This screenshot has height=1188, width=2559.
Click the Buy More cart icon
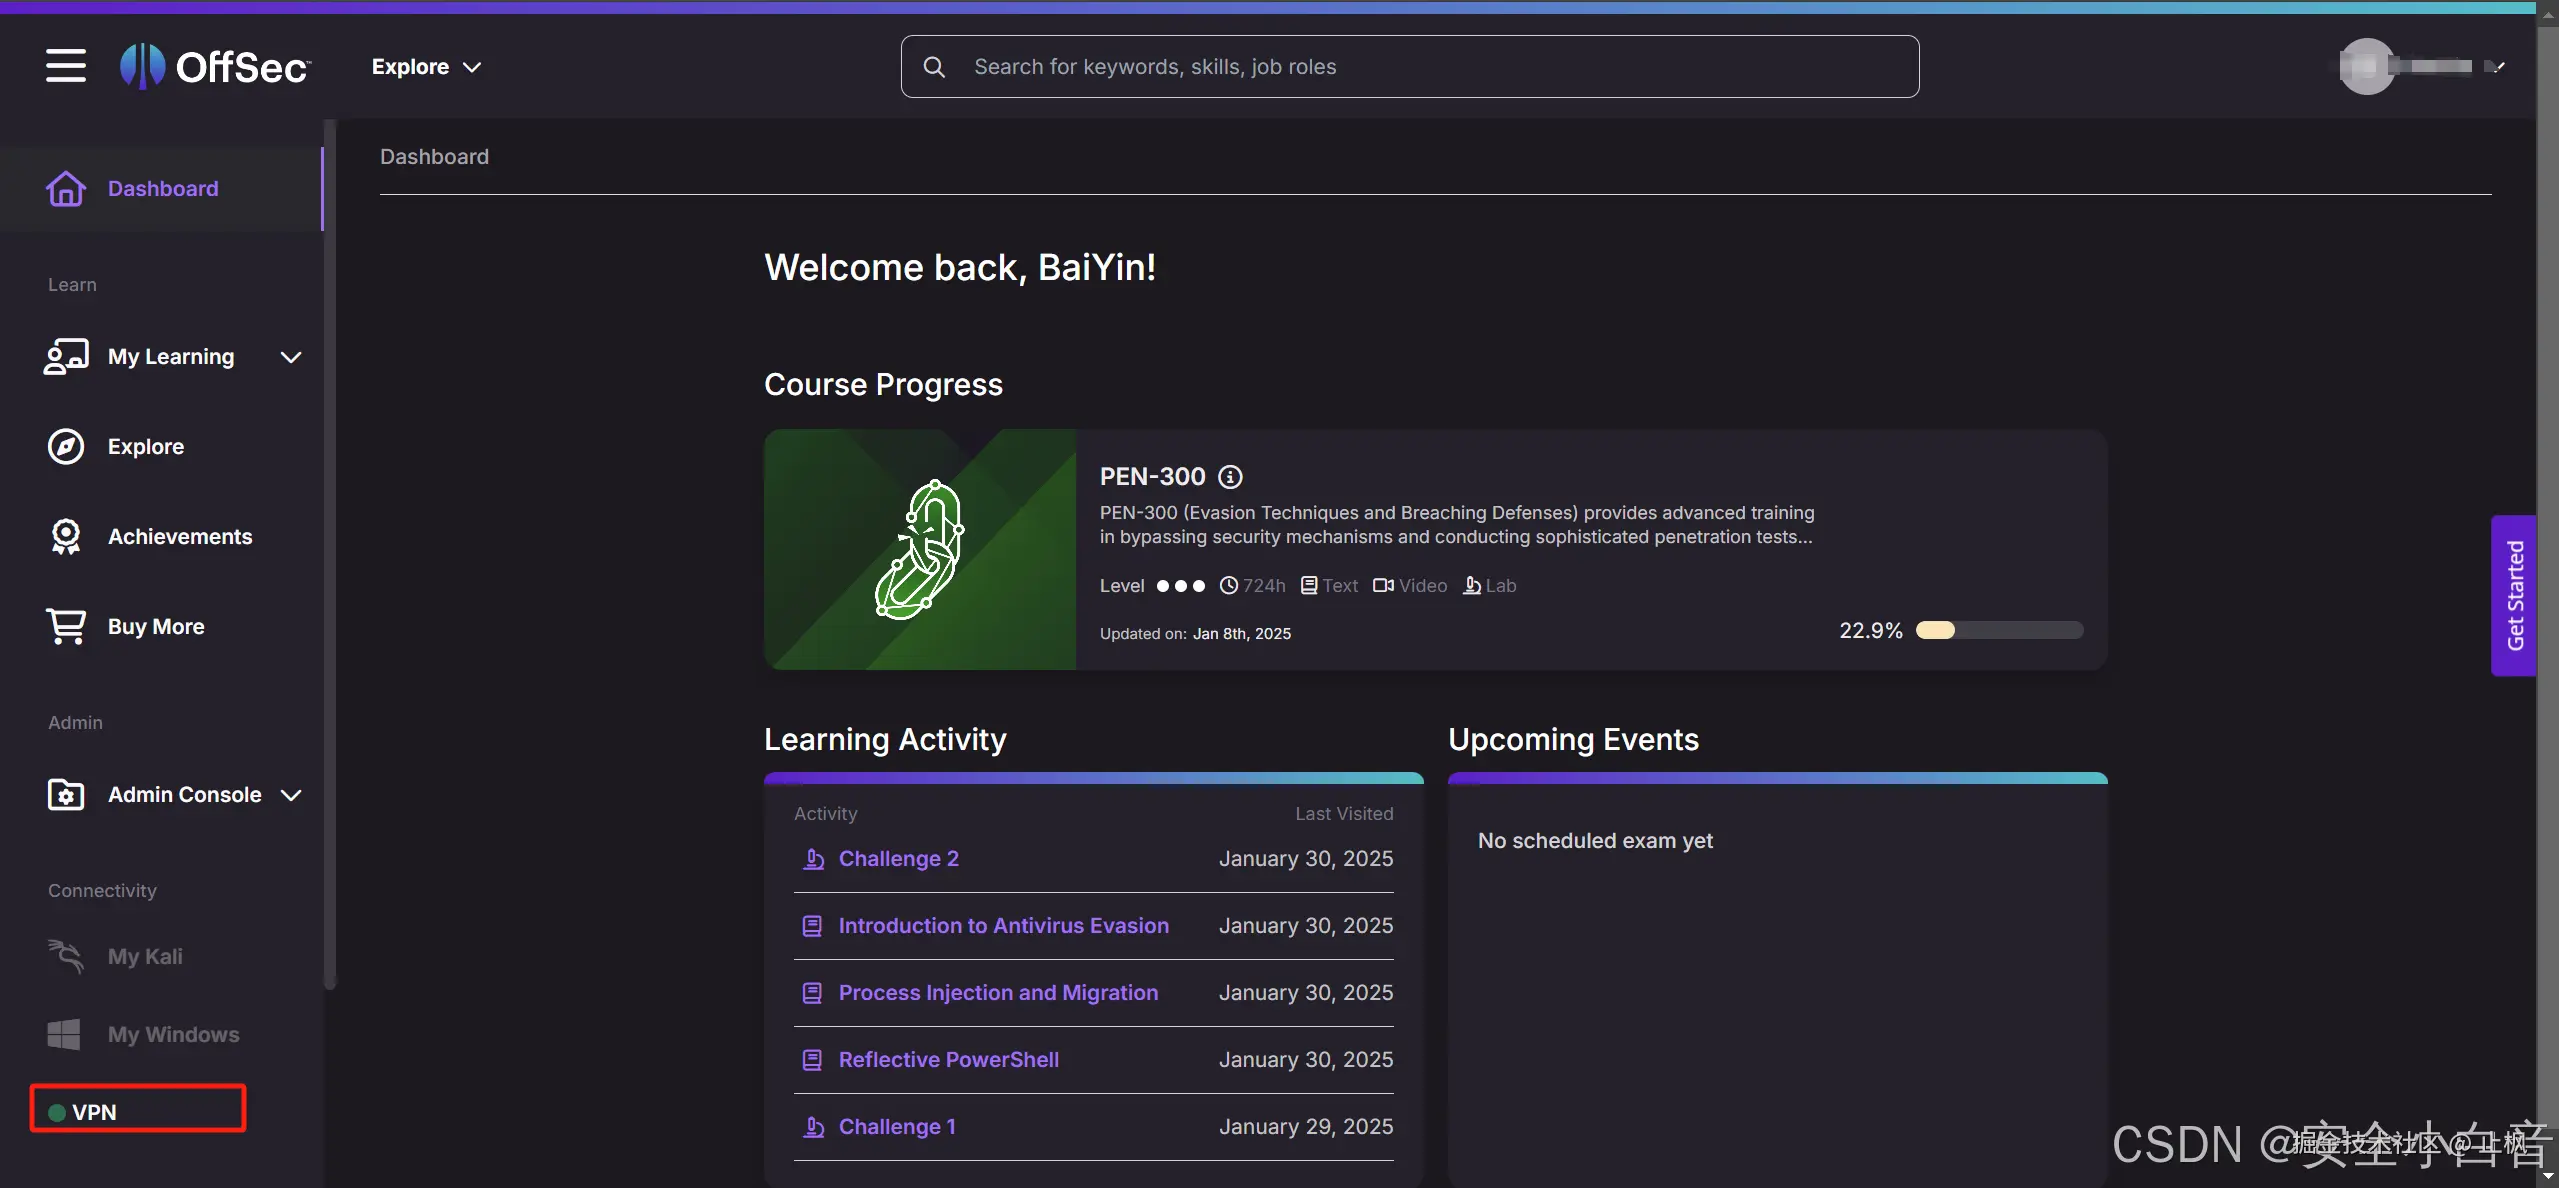point(66,627)
